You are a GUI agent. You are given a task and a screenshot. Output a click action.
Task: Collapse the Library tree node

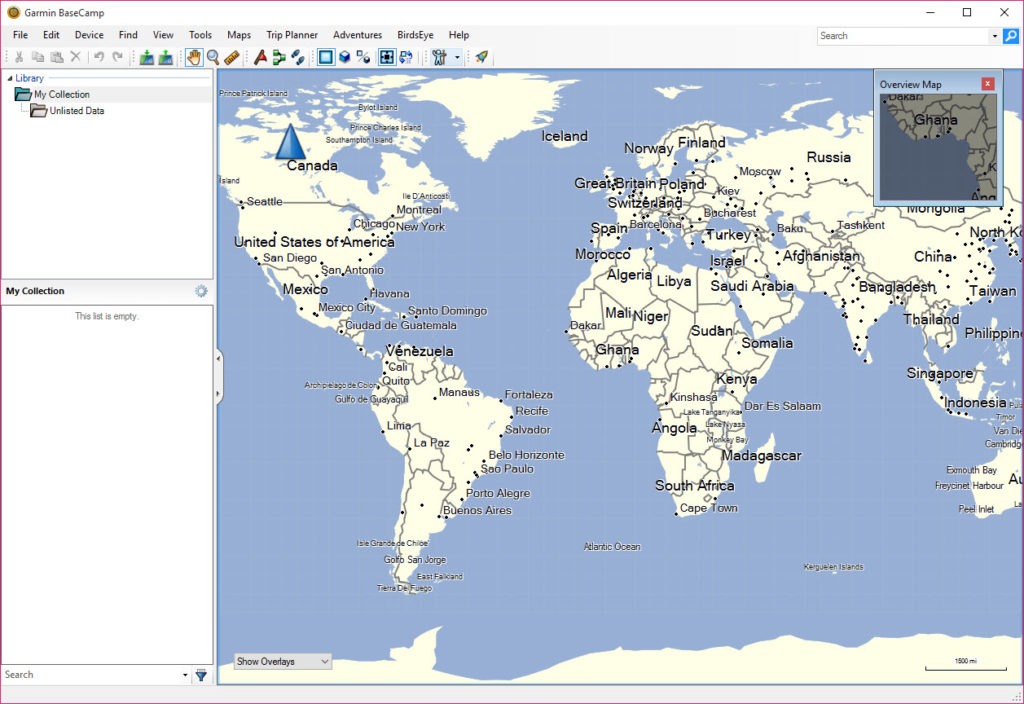(10, 78)
